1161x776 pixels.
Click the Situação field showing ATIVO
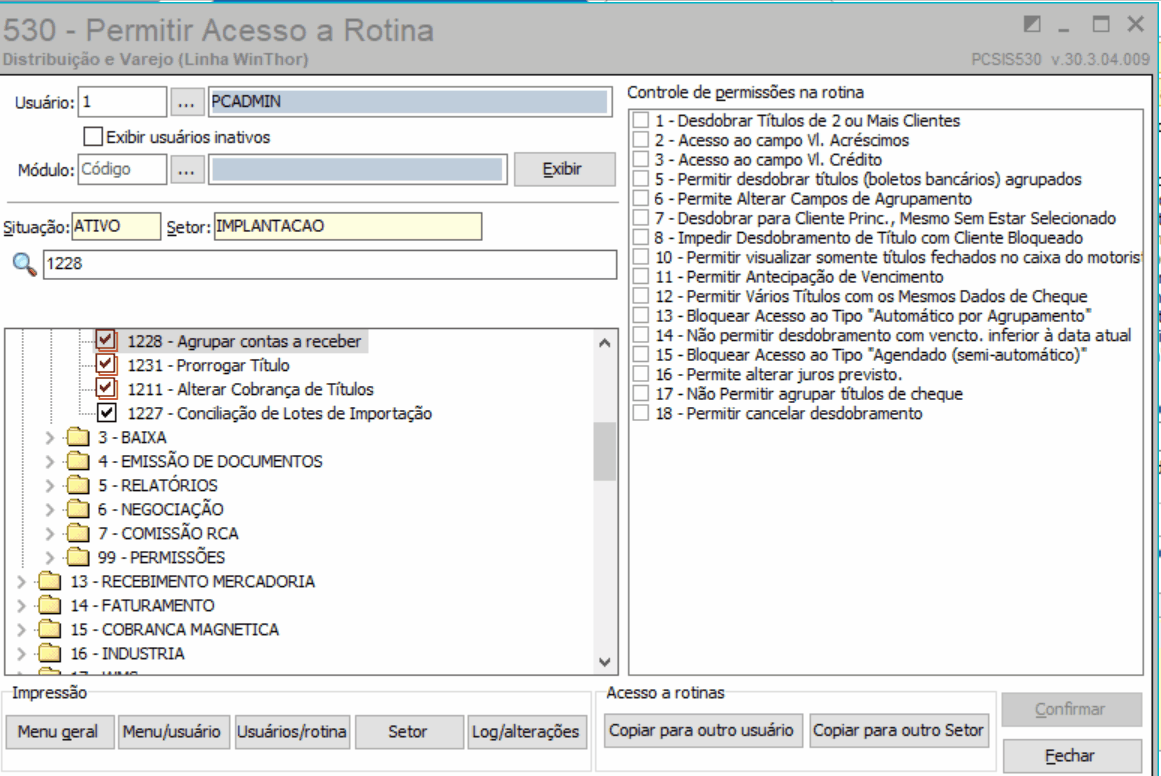116,227
